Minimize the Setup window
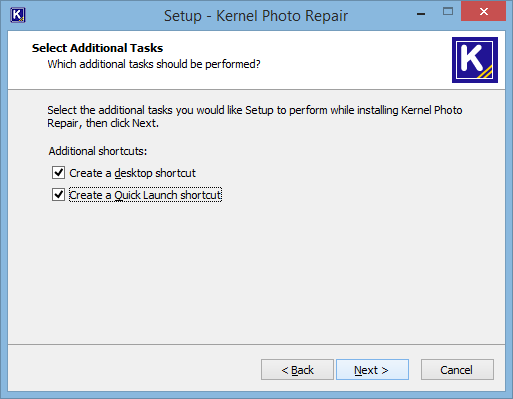 point(421,14)
